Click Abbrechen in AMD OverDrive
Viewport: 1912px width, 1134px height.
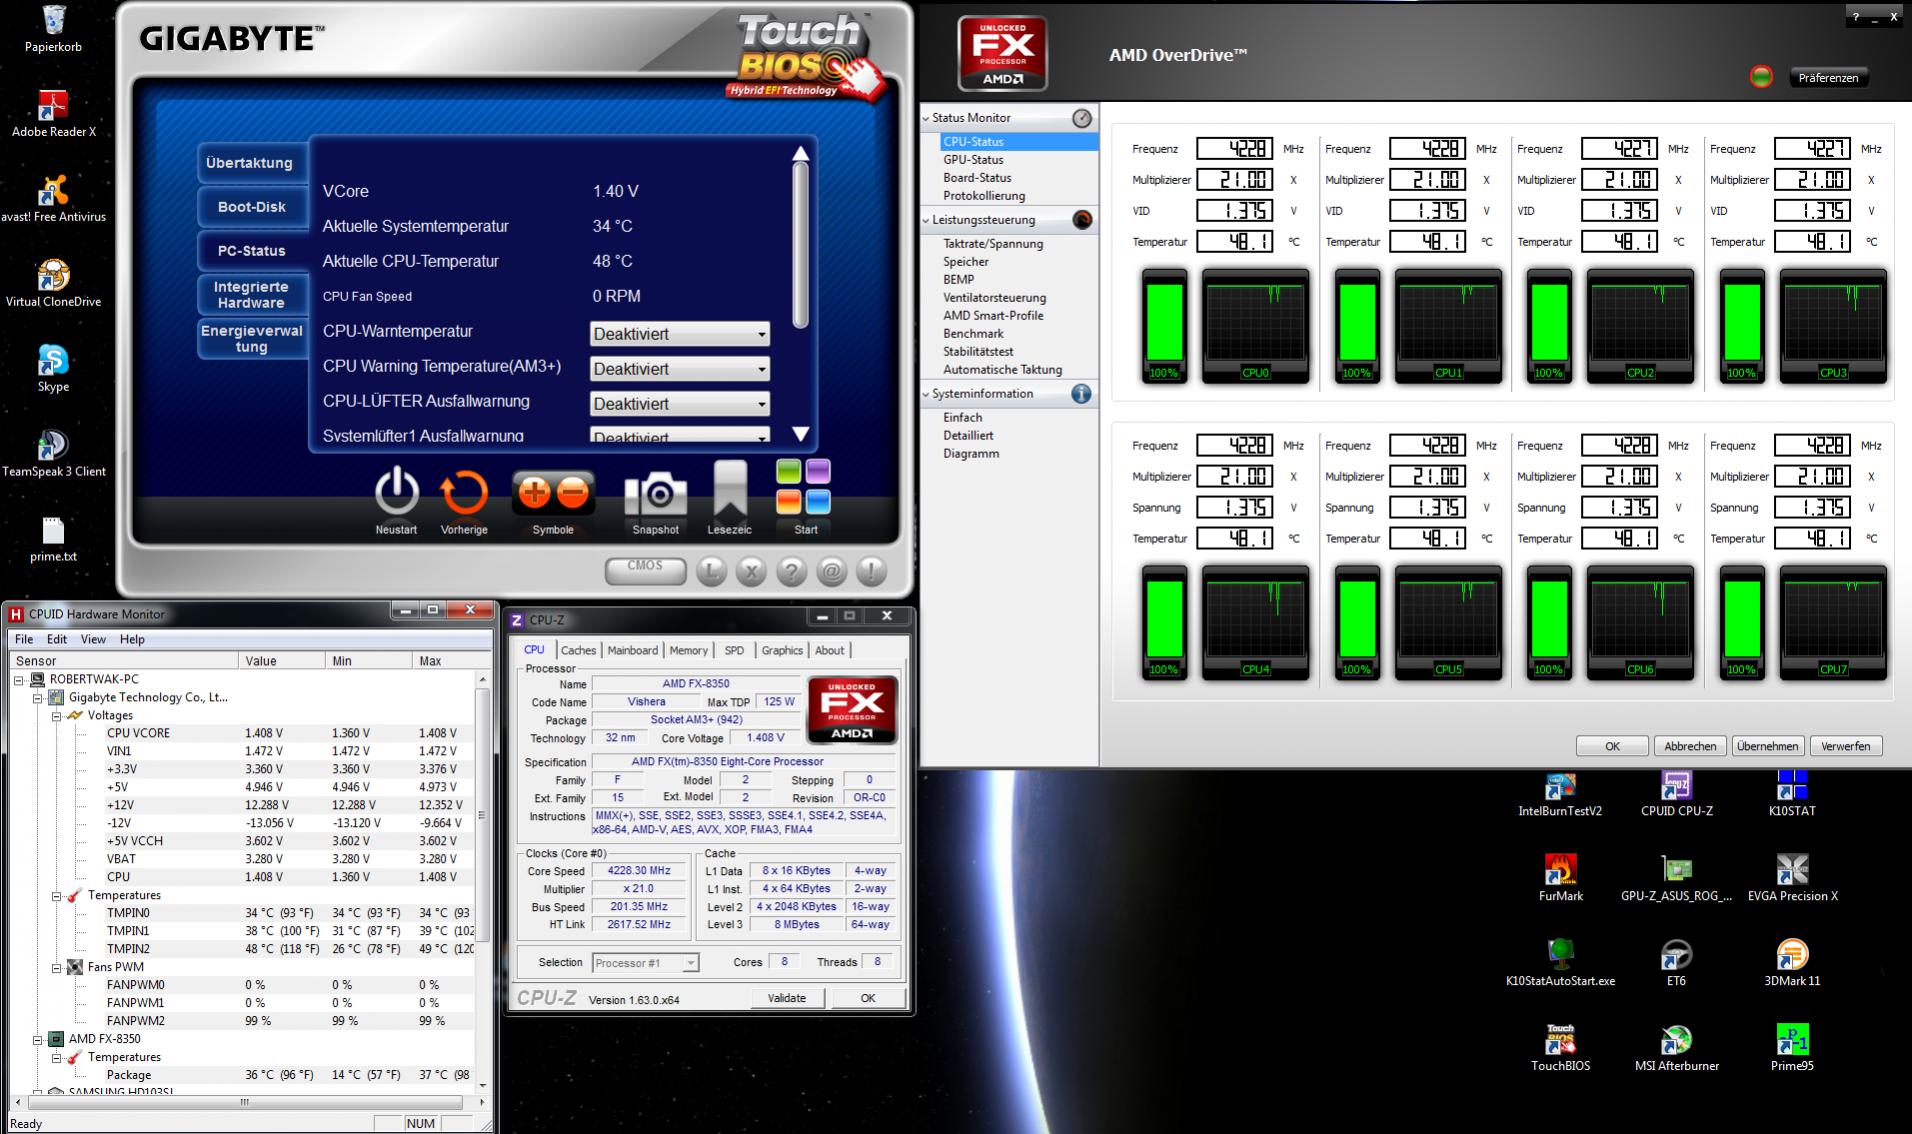pos(1690,746)
